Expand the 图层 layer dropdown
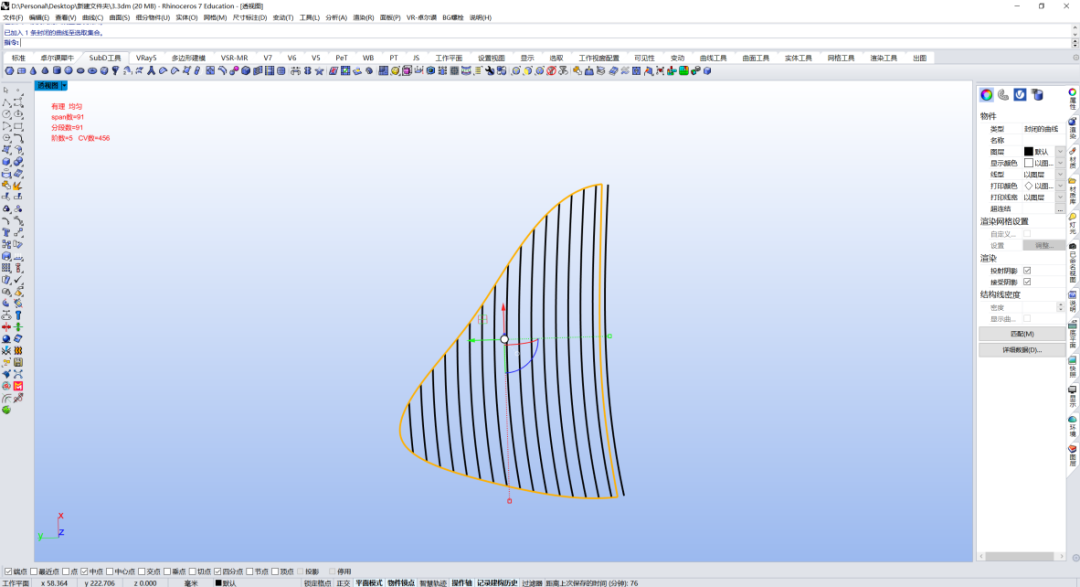Screen dimensions: 1080x587 pyautogui.click(x=1060, y=152)
